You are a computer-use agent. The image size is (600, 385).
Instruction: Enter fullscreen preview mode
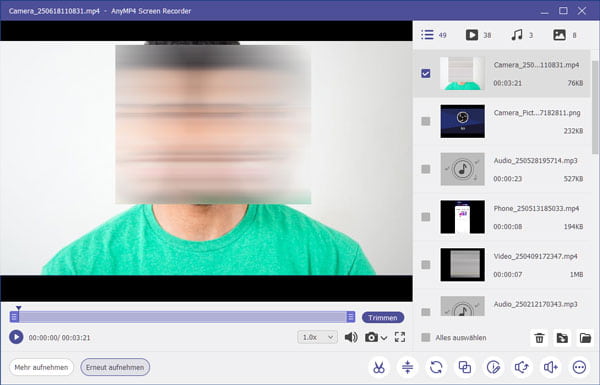point(400,337)
